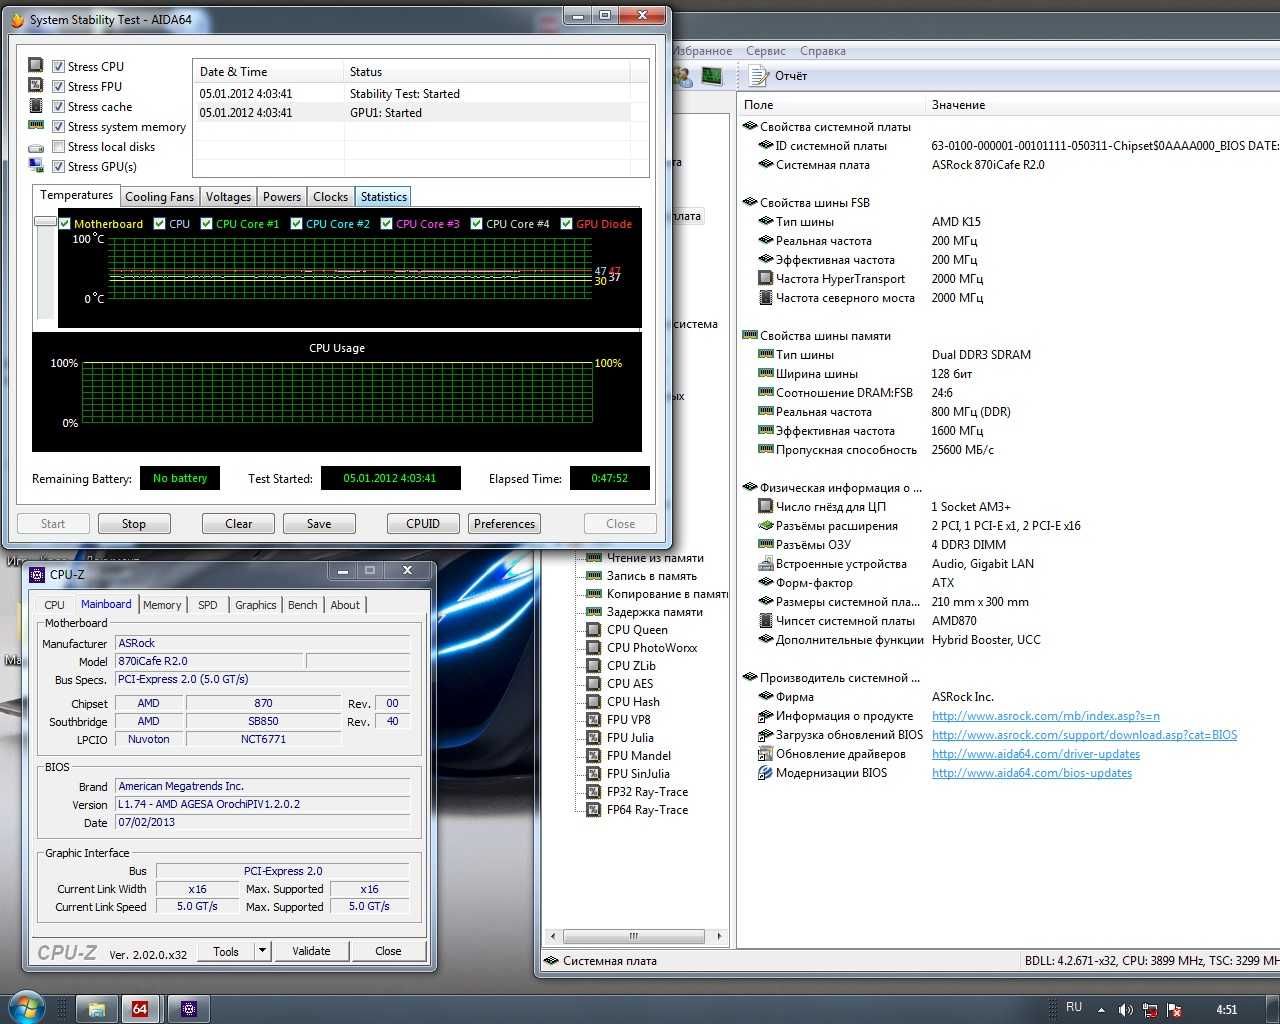Switch to Statistics tab
This screenshot has height=1024, width=1280.
pyautogui.click(x=384, y=197)
